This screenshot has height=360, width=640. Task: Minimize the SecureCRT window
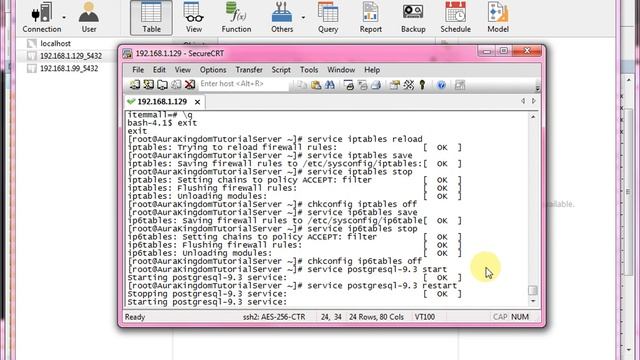click(x=487, y=51)
